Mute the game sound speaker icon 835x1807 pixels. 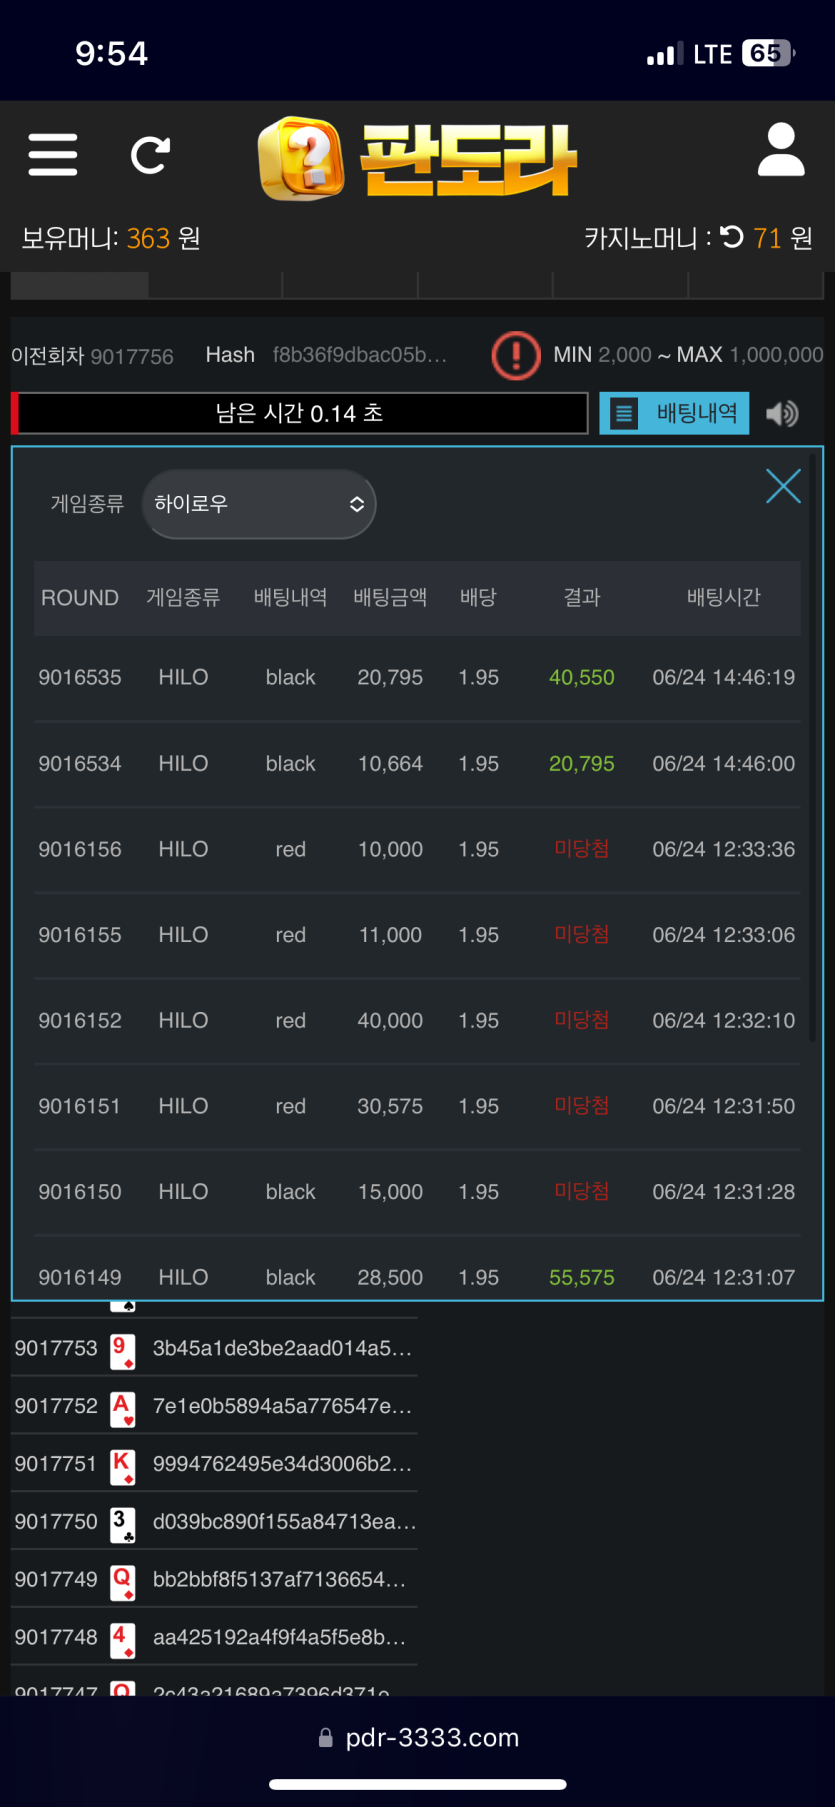(x=782, y=413)
